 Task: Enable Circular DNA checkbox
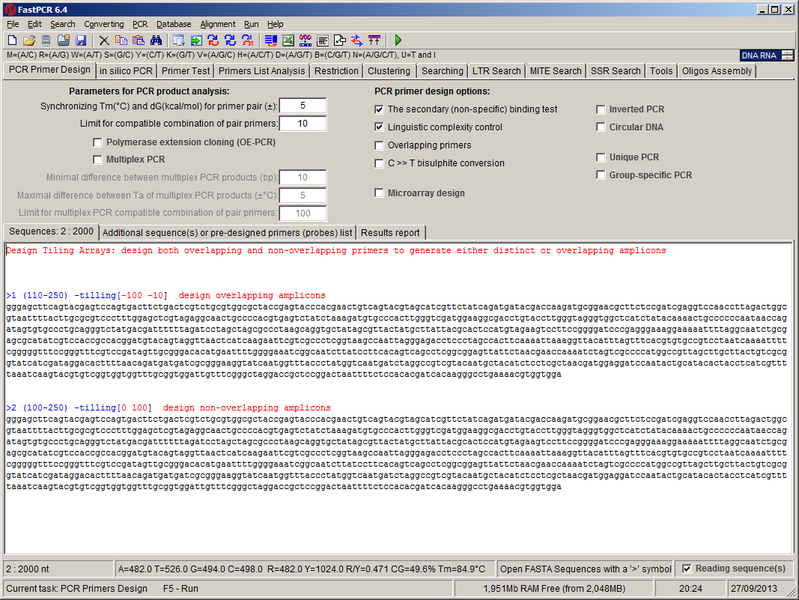click(x=600, y=127)
